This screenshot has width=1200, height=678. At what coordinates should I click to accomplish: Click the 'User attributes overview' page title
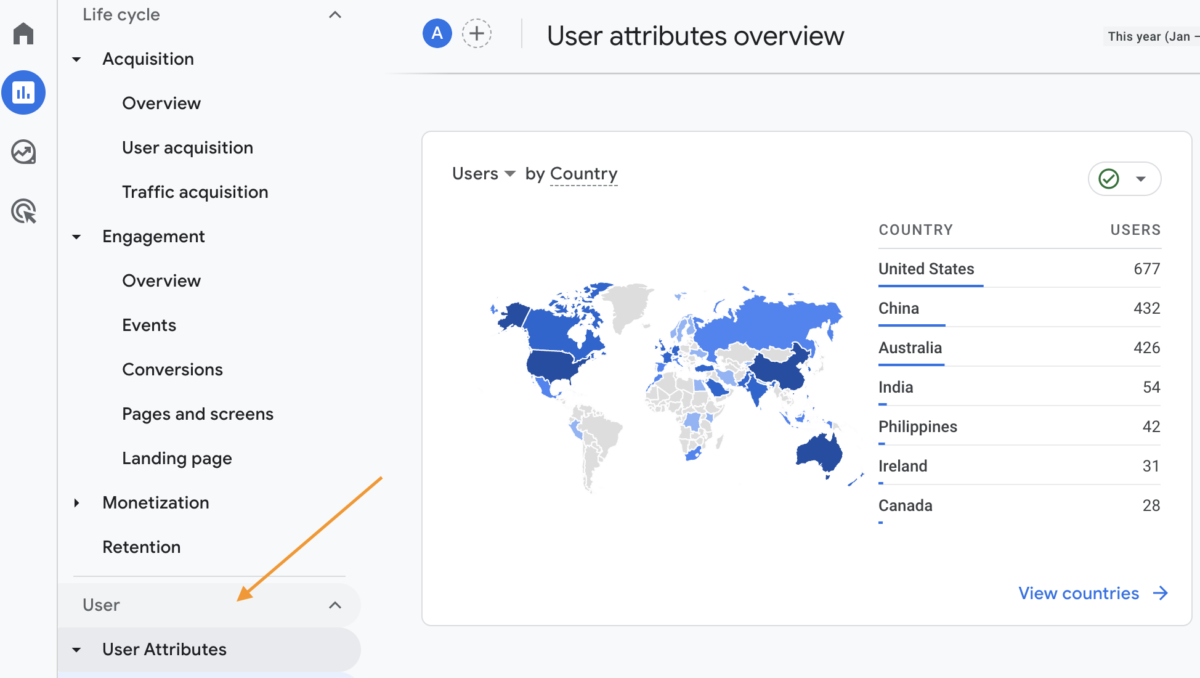pos(696,36)
